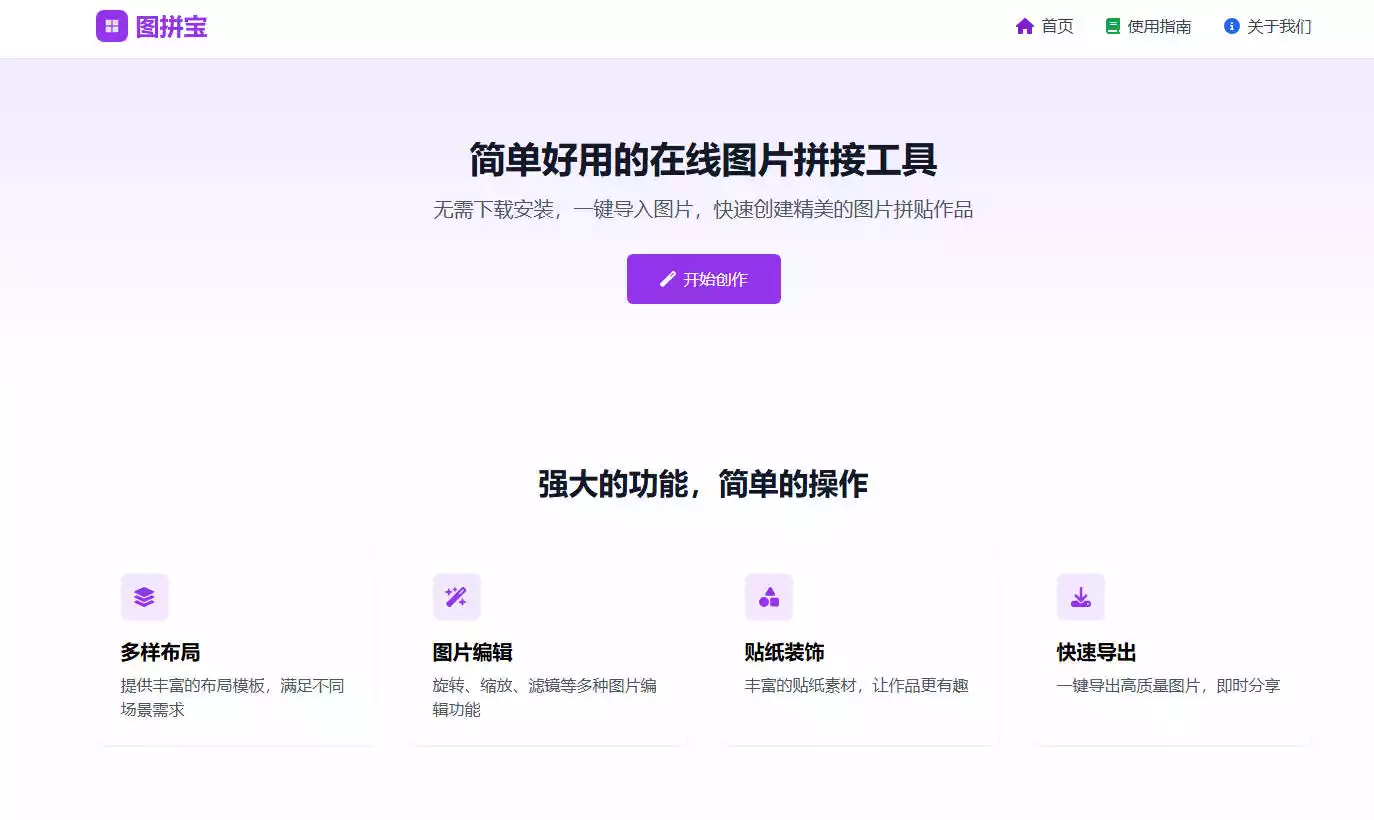Click the layers icon on 多样布局 card
This screenshot has width=1374, height=820.
(x=144, y=597)
